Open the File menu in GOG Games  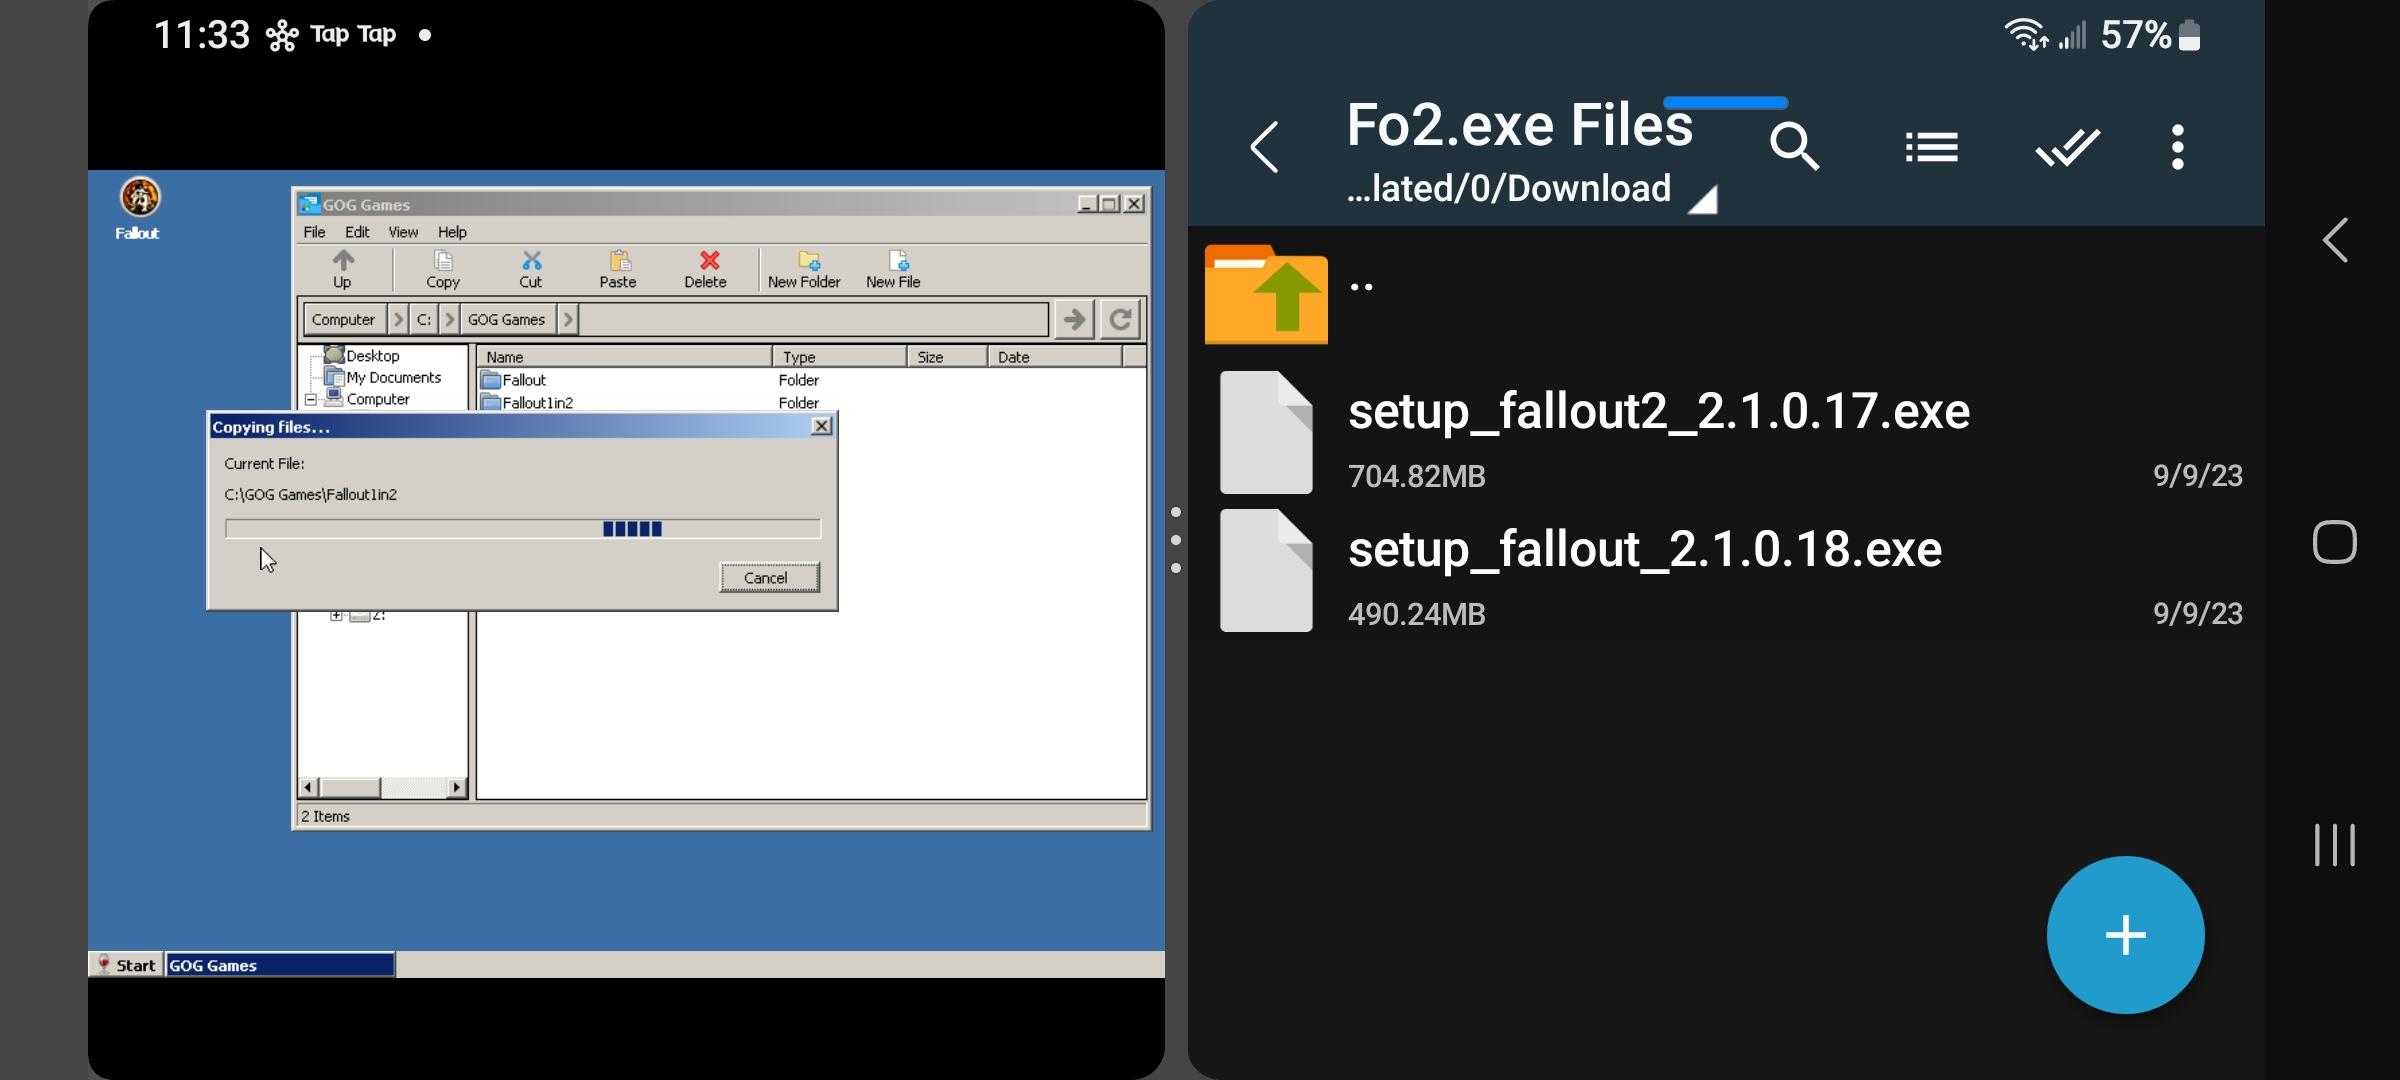315,232
